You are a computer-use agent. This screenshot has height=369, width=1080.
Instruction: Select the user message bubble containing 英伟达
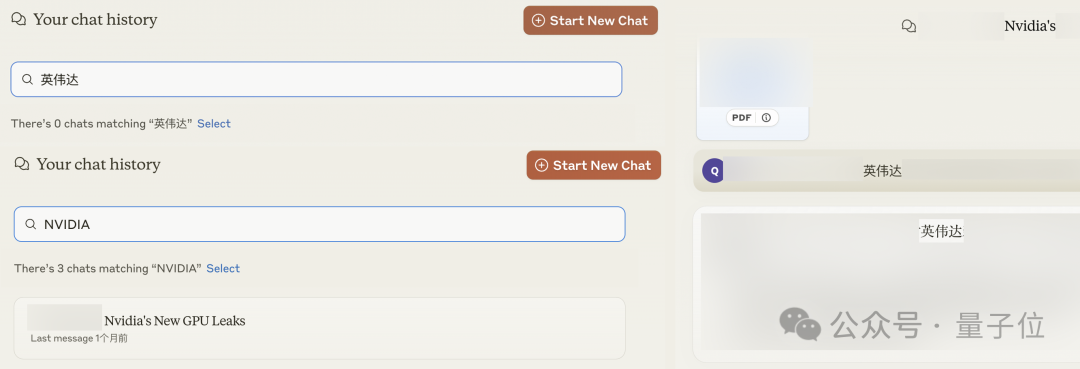tap(886, 171)
